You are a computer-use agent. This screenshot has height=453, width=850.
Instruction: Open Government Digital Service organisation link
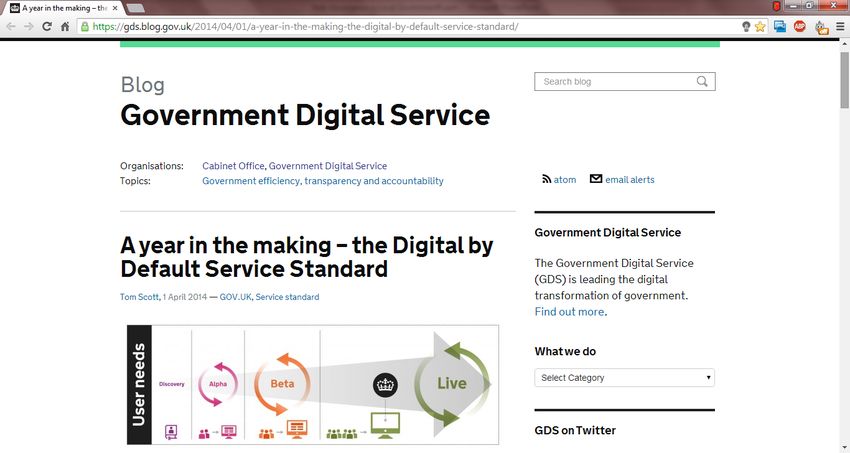328,166
